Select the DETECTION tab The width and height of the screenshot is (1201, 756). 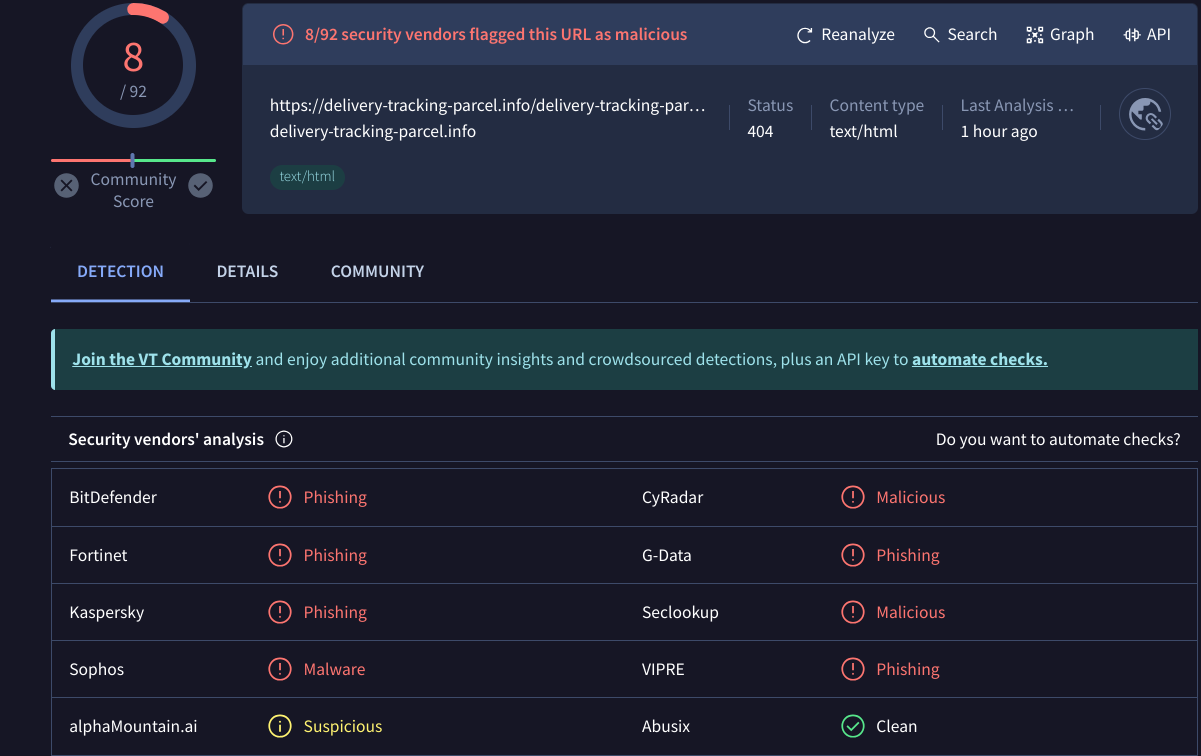point(120,271)
